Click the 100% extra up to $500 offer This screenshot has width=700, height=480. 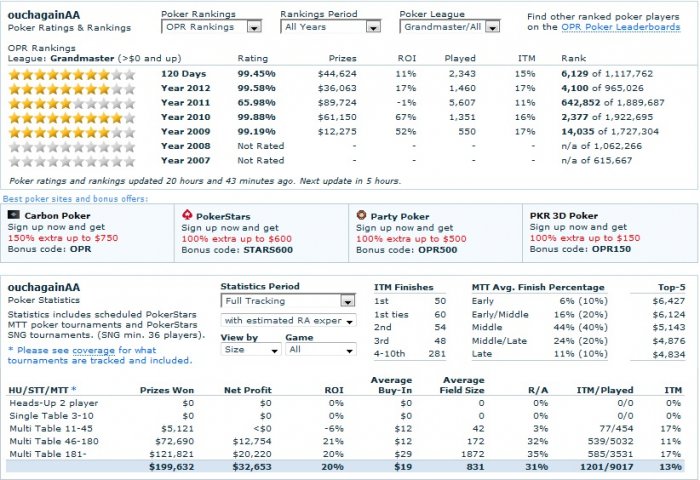pyautogui.click(x=411, y=239)
